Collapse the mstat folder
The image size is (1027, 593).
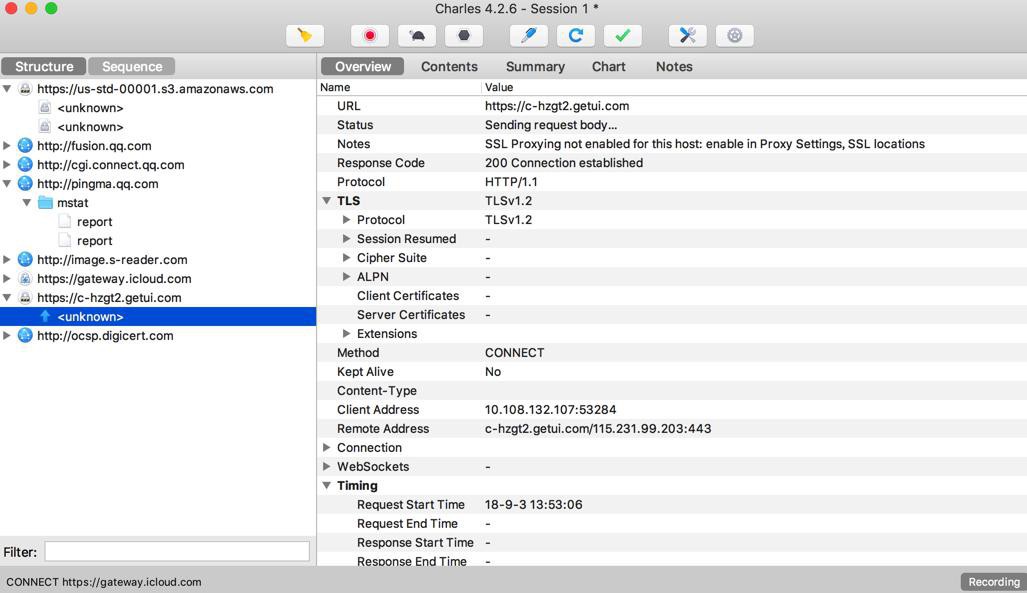click(28, 202)
